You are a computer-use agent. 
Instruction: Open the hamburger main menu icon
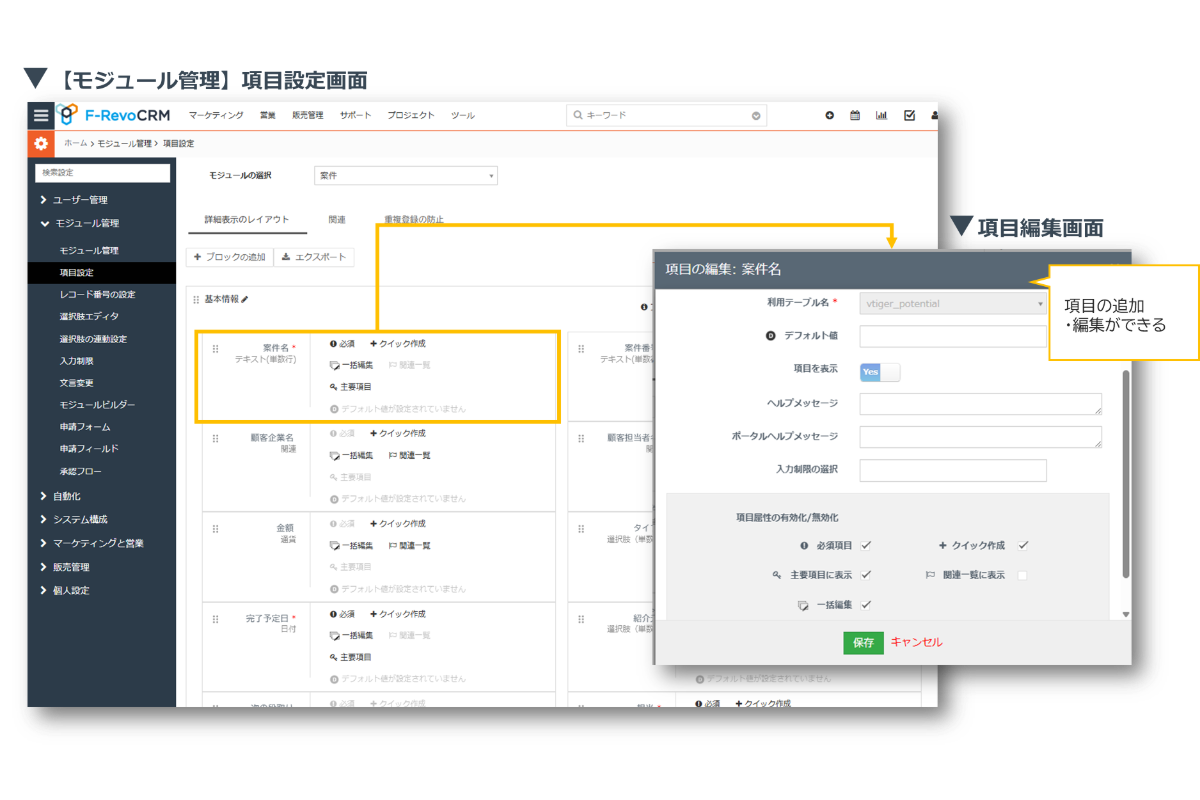coord(41,115)
